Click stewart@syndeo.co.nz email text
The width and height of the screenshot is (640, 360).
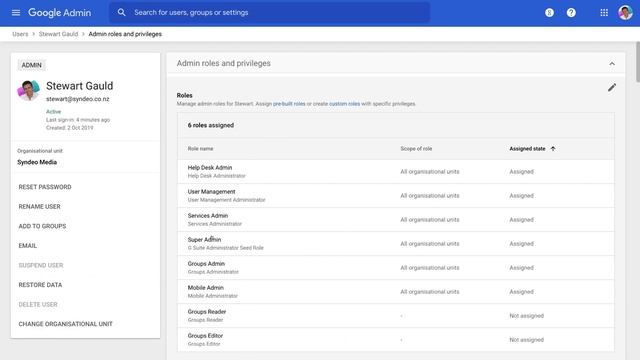(x=78, y=99)
